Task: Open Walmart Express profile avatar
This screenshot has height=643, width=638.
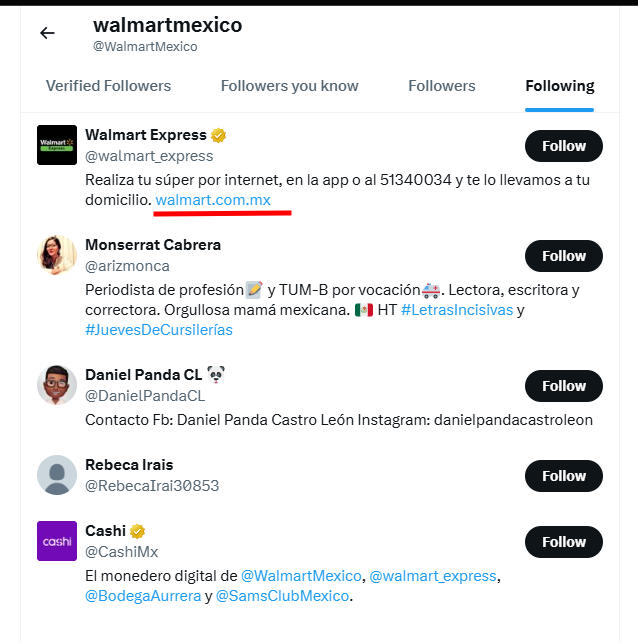Action: pyautogui.click(x=57, y=145)
